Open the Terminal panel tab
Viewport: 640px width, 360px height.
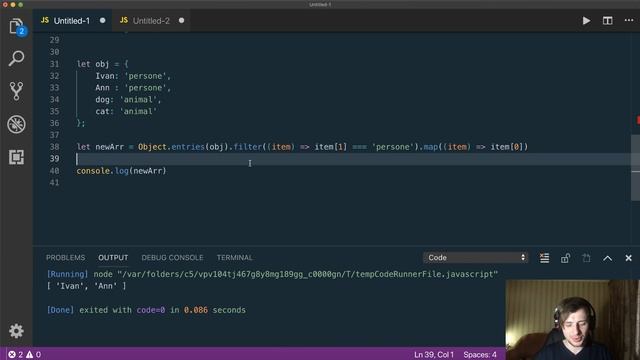click(235, 258)
